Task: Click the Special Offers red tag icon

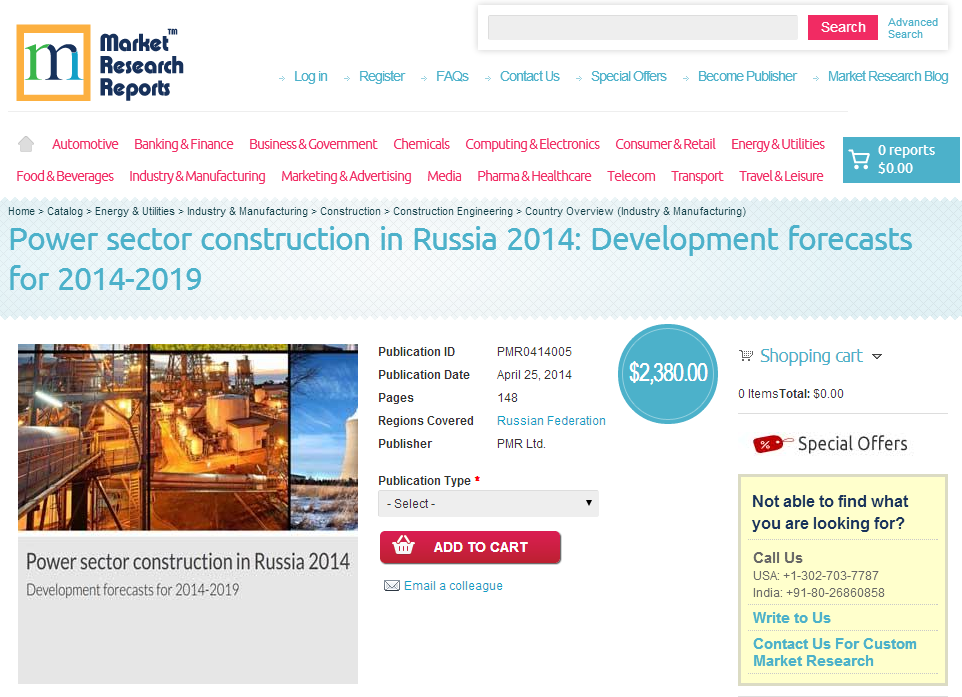Action: (x=772, y=444)
